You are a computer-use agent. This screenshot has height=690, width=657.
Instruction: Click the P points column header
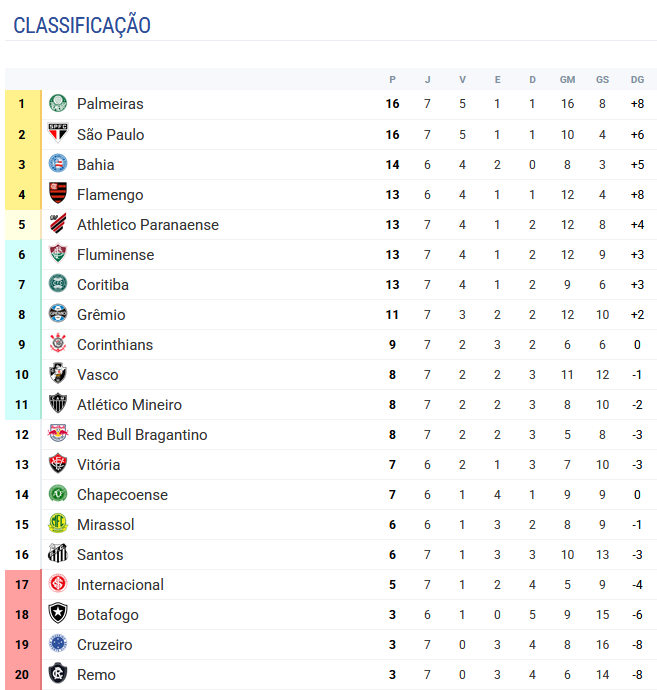tap(393, 80)
